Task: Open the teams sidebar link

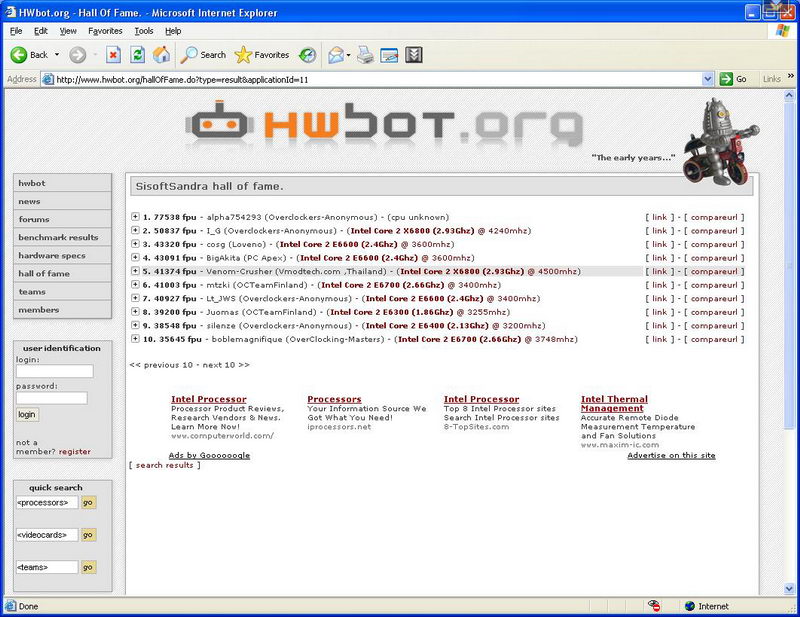Action: coord(62,291)
